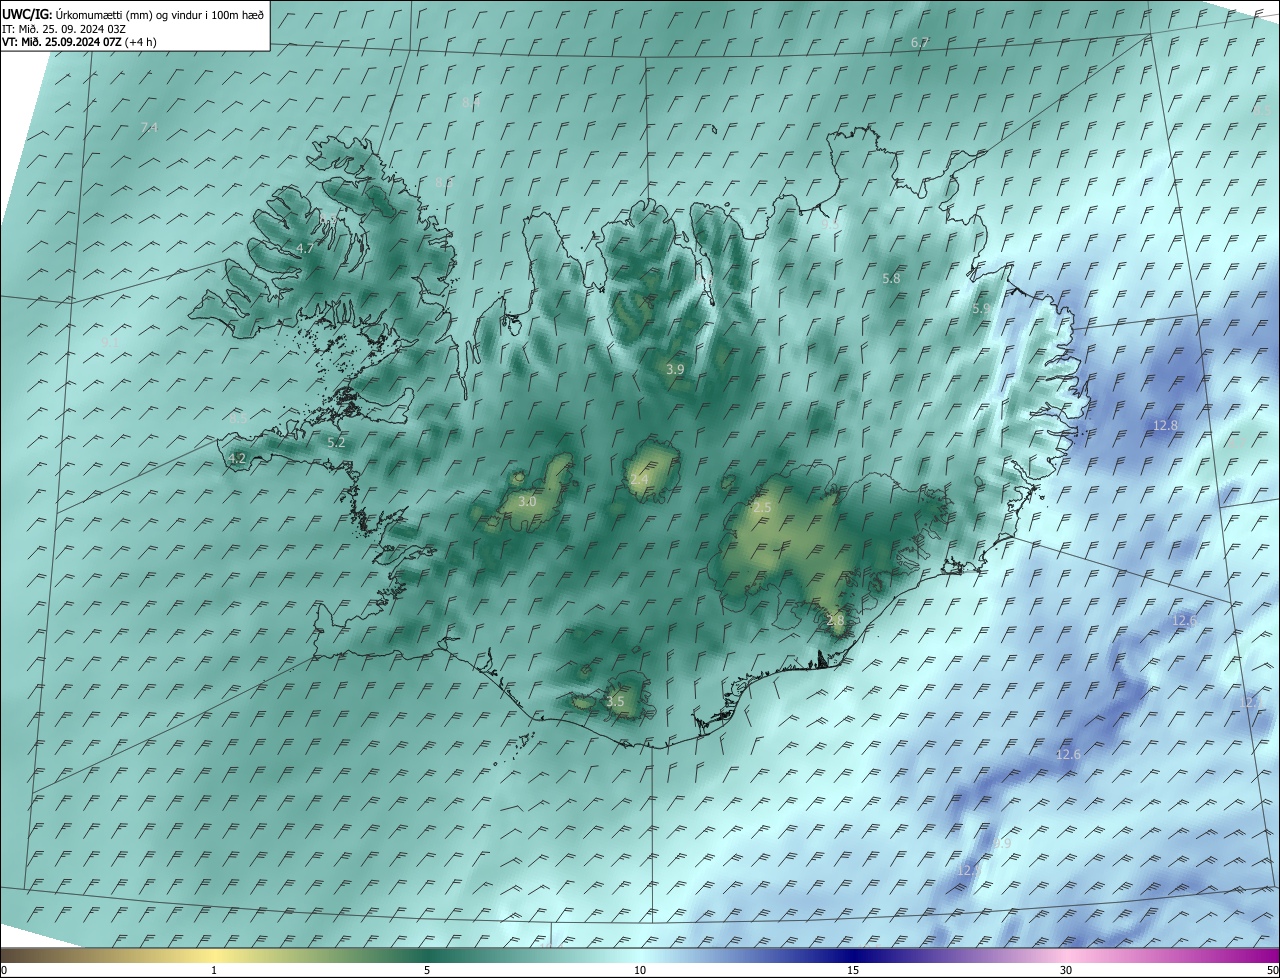1280x978 pixels.
Task: Click the 50 tick on the color scale
Action: point(1272,970)
